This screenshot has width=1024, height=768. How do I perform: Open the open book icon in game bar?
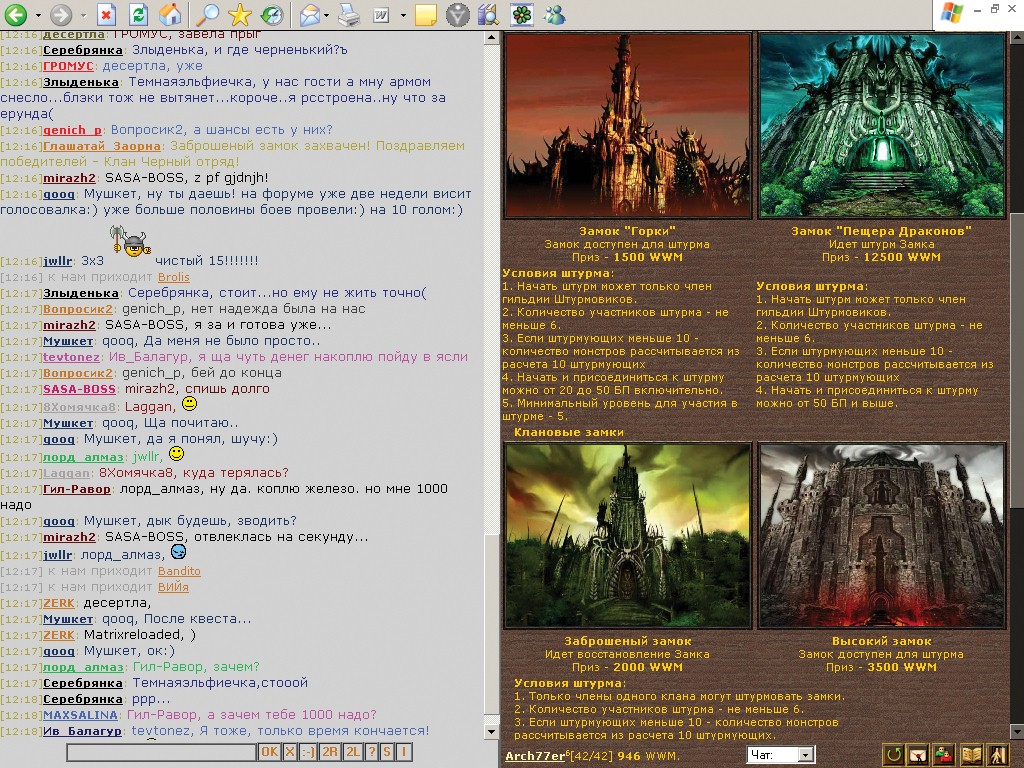coord(971,755)
